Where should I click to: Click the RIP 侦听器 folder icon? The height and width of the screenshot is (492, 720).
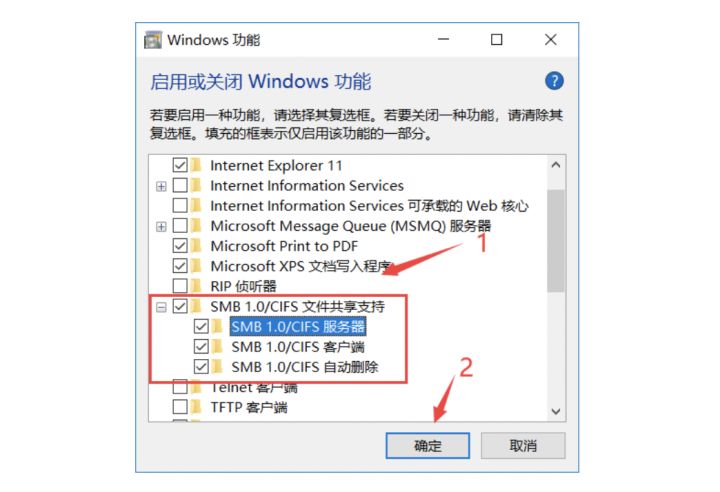[x=196, y=286]
